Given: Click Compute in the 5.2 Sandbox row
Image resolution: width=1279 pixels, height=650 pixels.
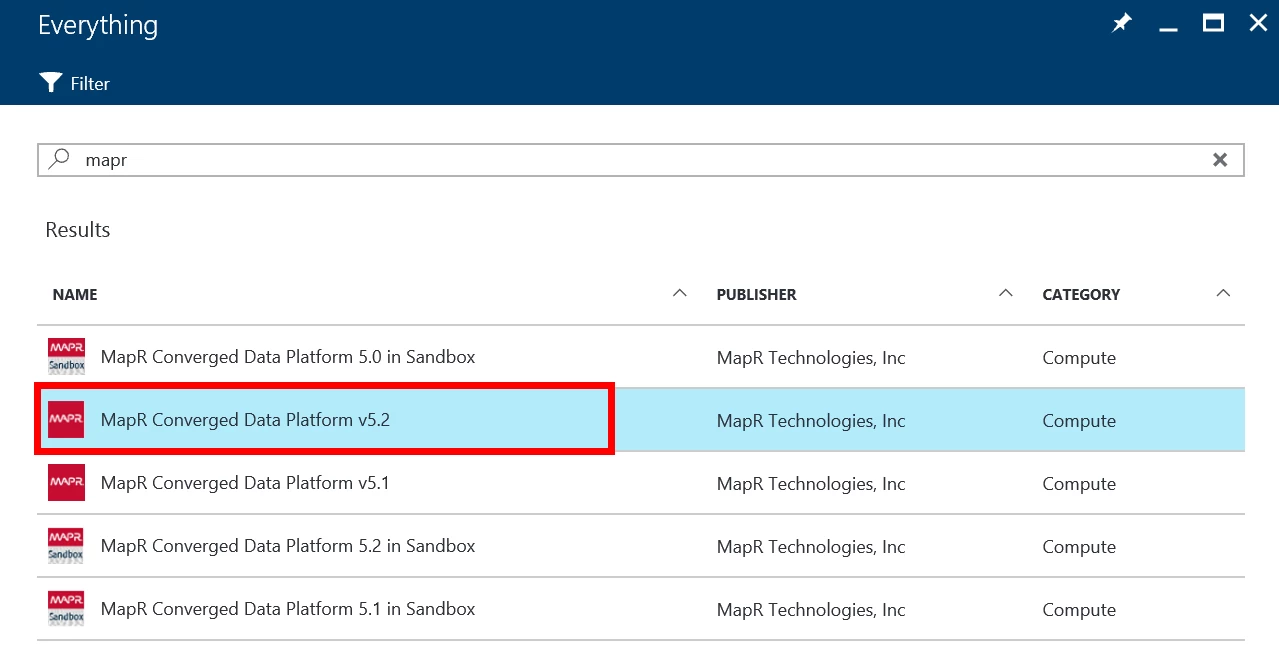Looking at the screenshot, I should point(1079,547).
